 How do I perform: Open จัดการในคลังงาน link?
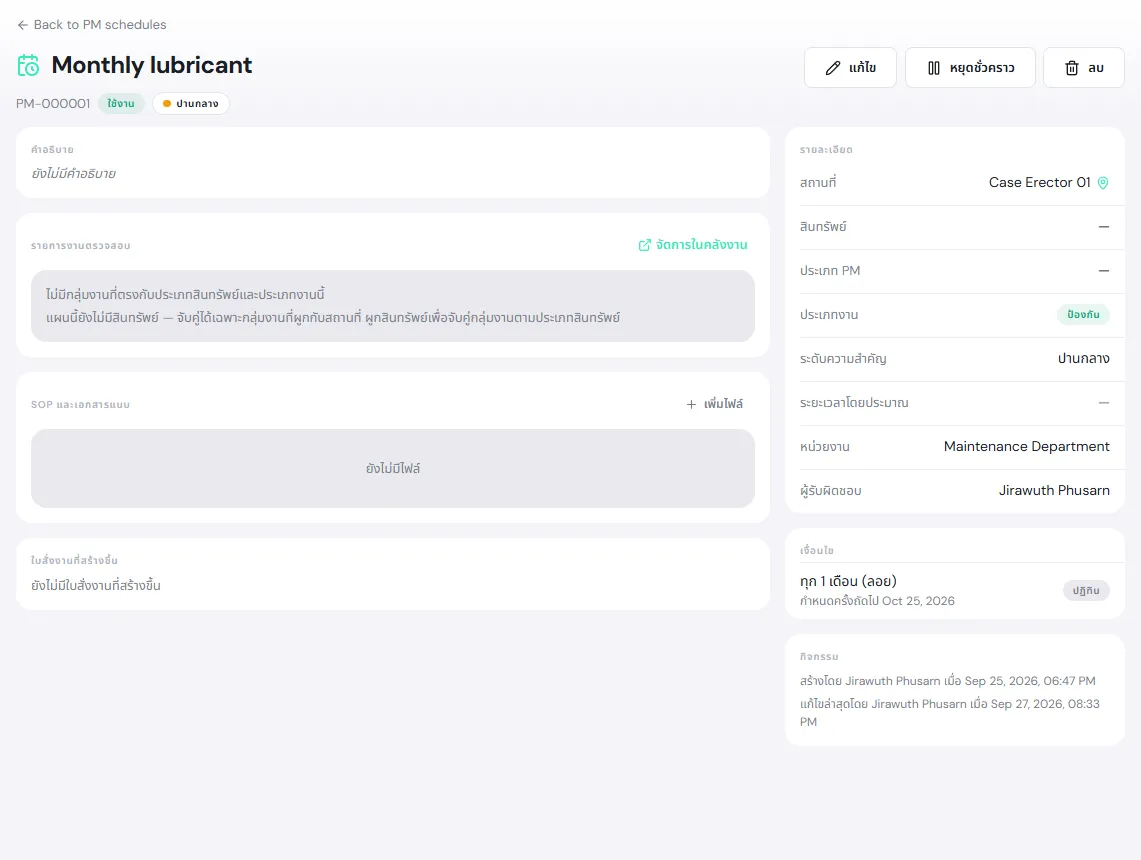[693, 245]
